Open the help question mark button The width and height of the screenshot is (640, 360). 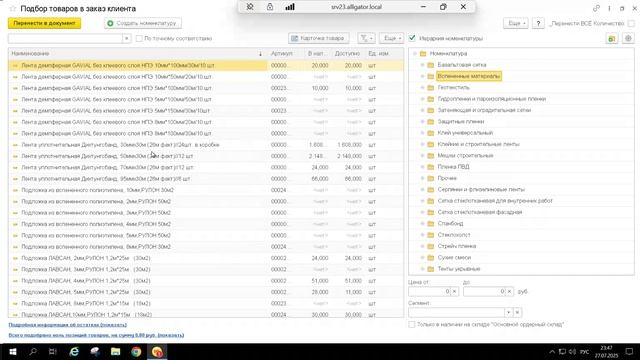pyautogui.click(x=538, y=24)
